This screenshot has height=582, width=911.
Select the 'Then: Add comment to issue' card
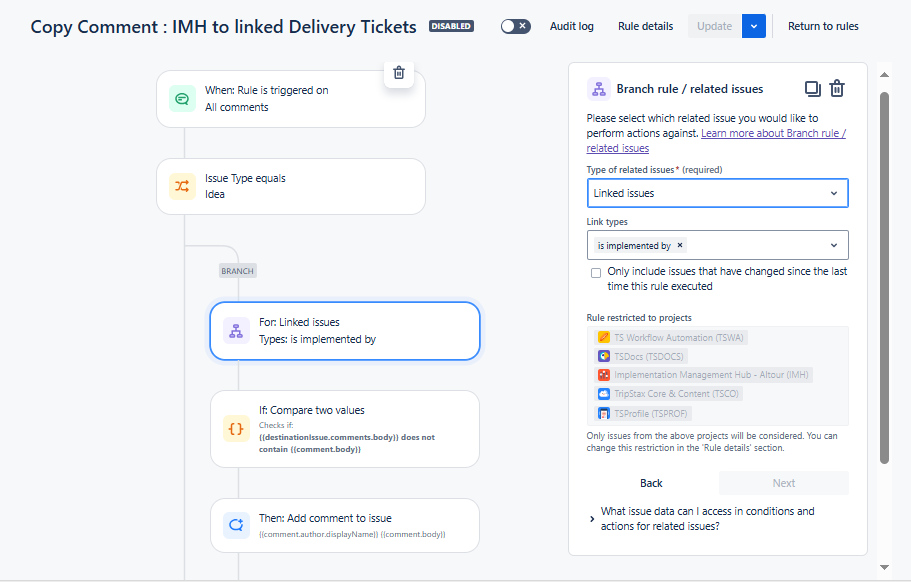[x=345, y=525]
